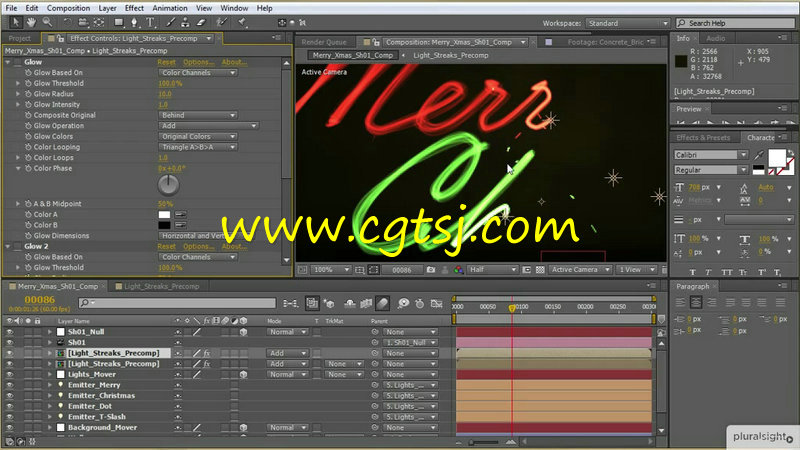The width and height of the screenshot is (800, 450).
Task: Open the timeline graph editor icon
Action: [436, 304]
